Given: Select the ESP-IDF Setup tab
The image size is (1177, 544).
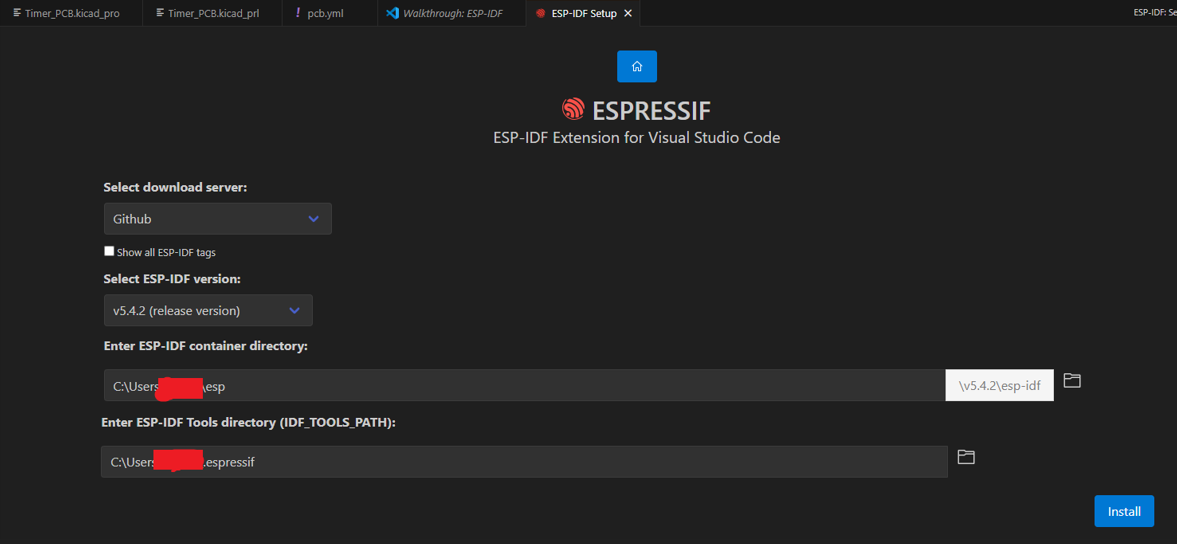Looking at the screenshot, I should (584, 14).
